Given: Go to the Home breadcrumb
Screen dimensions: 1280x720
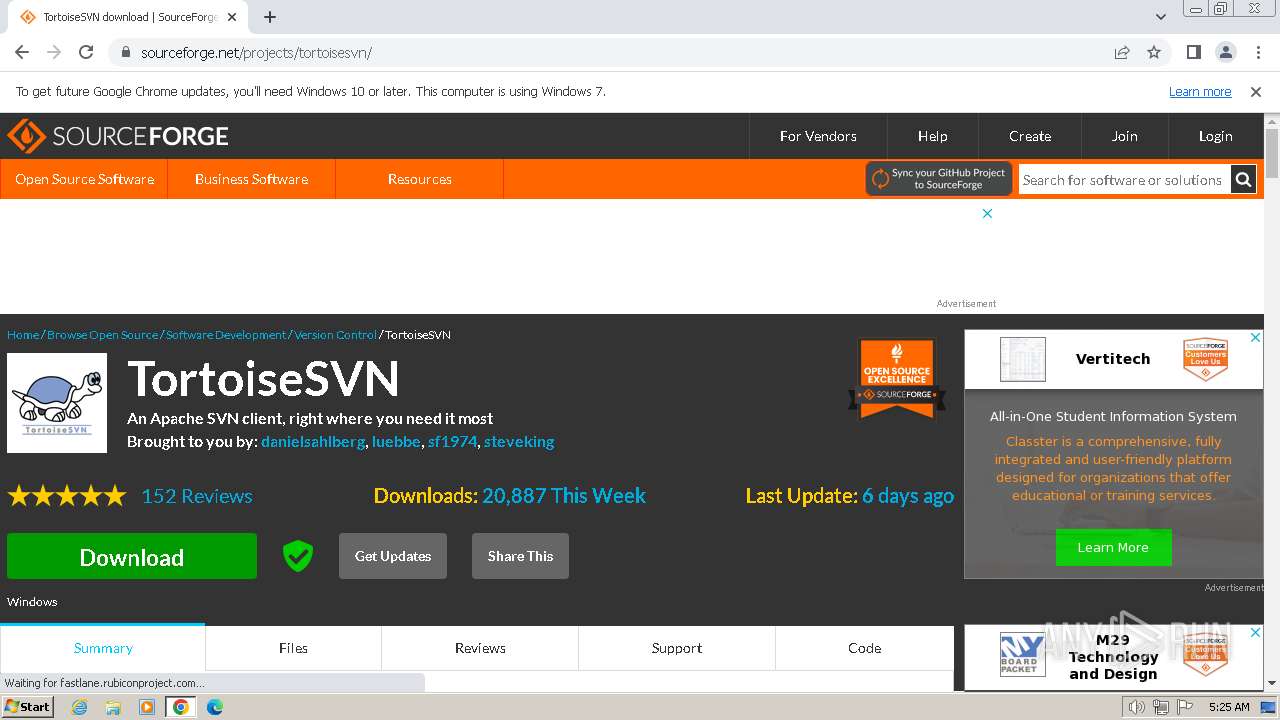Looking at the screenshot, I should click(23, 335).
